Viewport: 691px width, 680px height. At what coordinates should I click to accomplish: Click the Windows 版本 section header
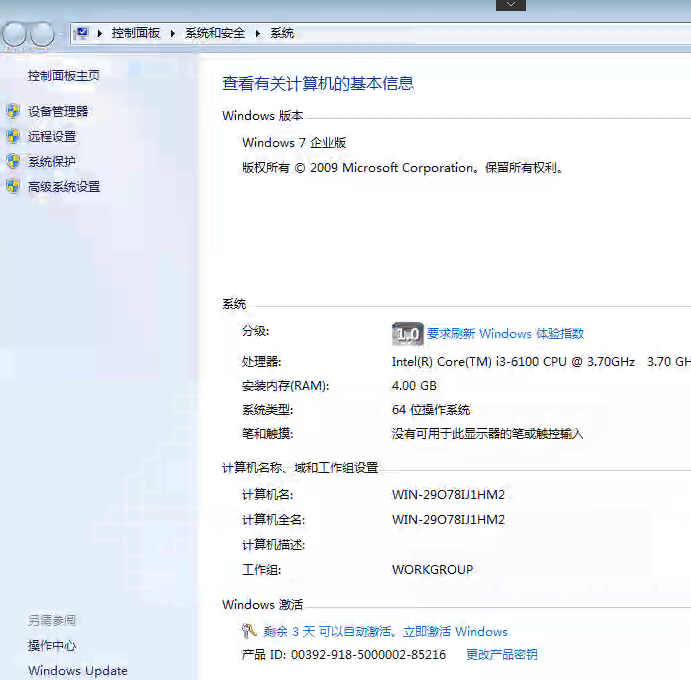[263, 115]
